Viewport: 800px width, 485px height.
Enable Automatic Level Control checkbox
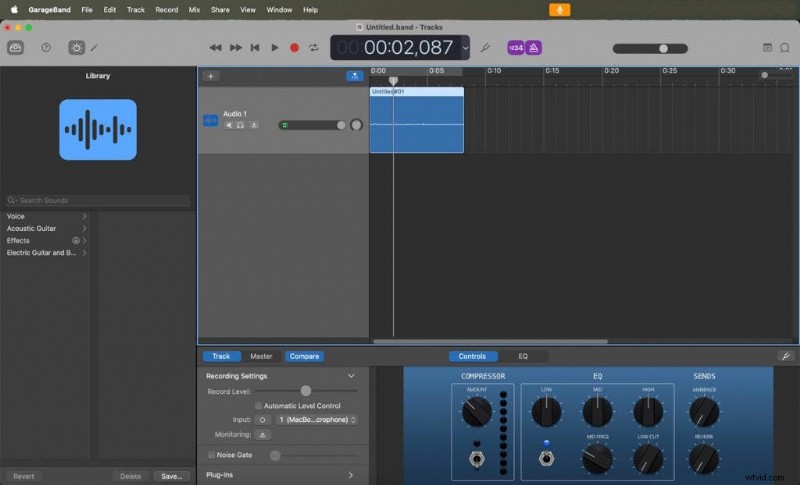258,406
